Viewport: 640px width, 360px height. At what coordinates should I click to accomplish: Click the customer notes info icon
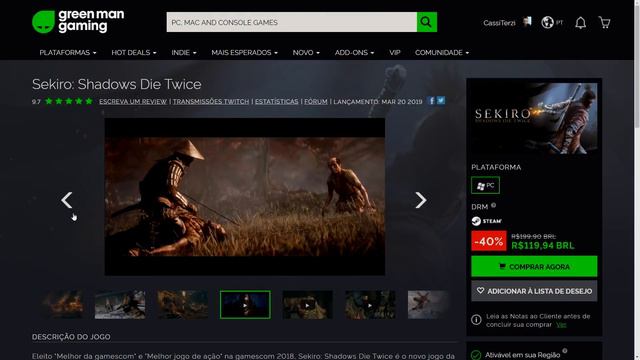tap(476, 320)
